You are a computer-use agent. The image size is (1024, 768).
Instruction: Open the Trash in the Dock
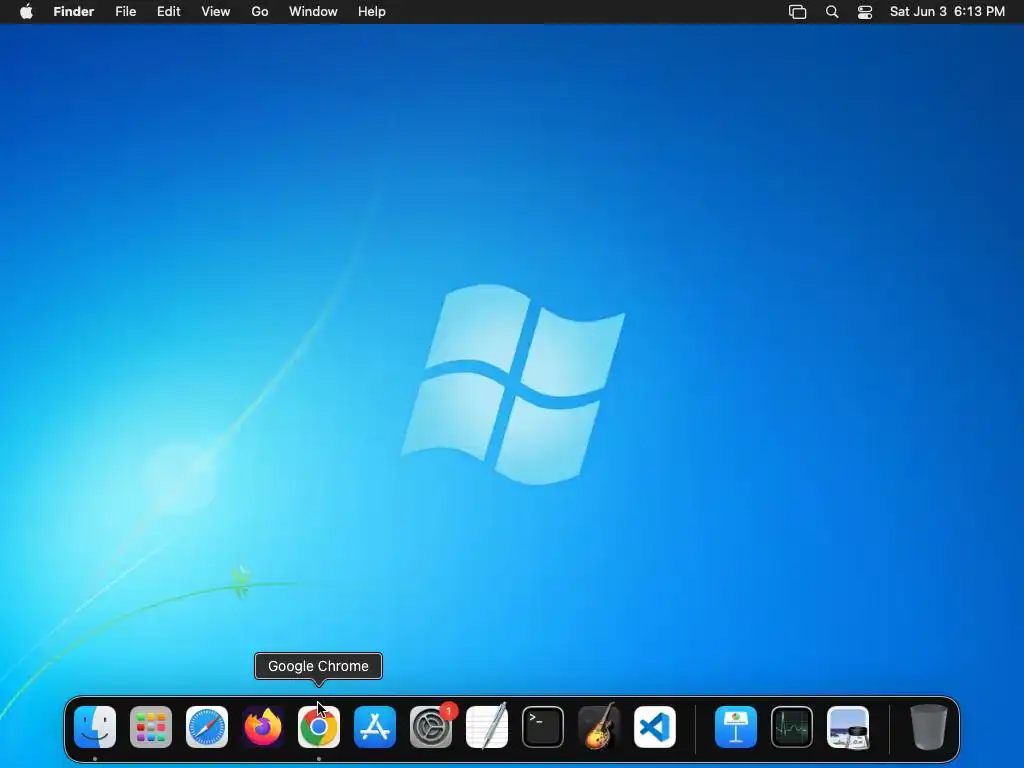[929, 727]
